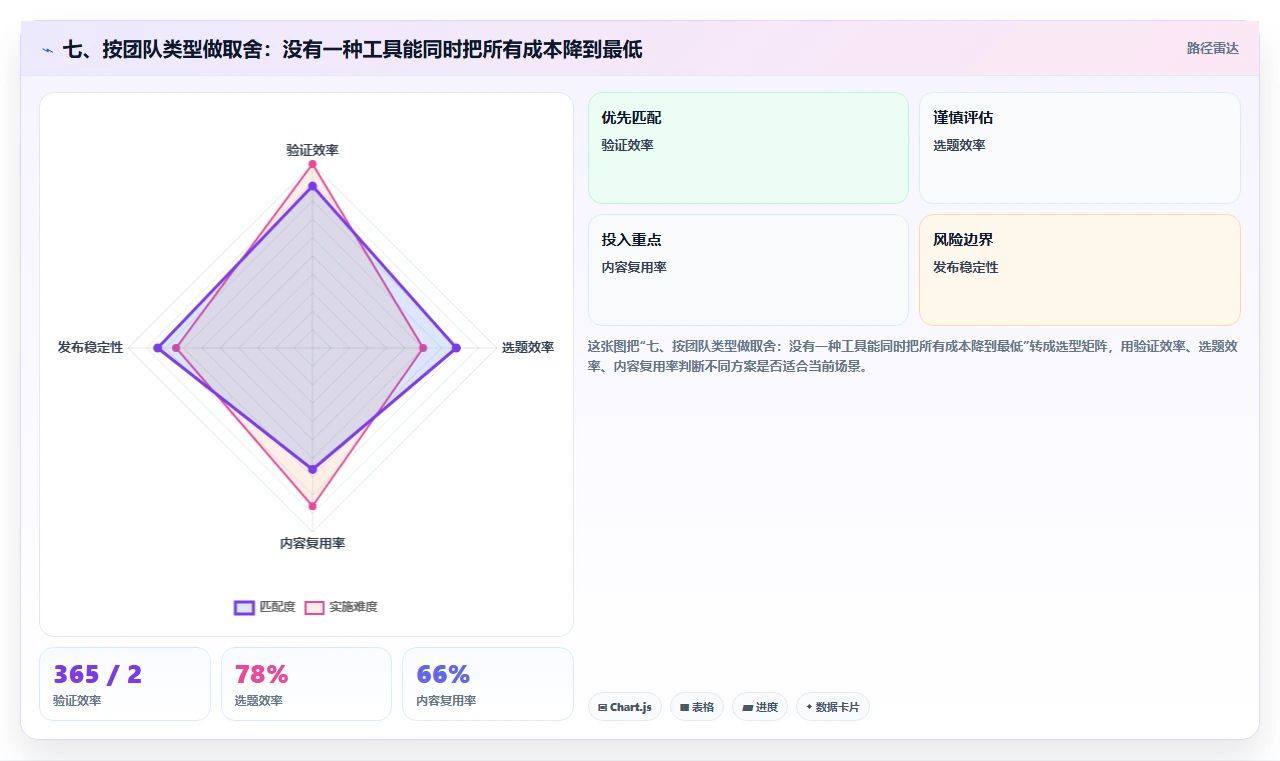
Task: Click the 进度 tag
Action: click(760, 707)
